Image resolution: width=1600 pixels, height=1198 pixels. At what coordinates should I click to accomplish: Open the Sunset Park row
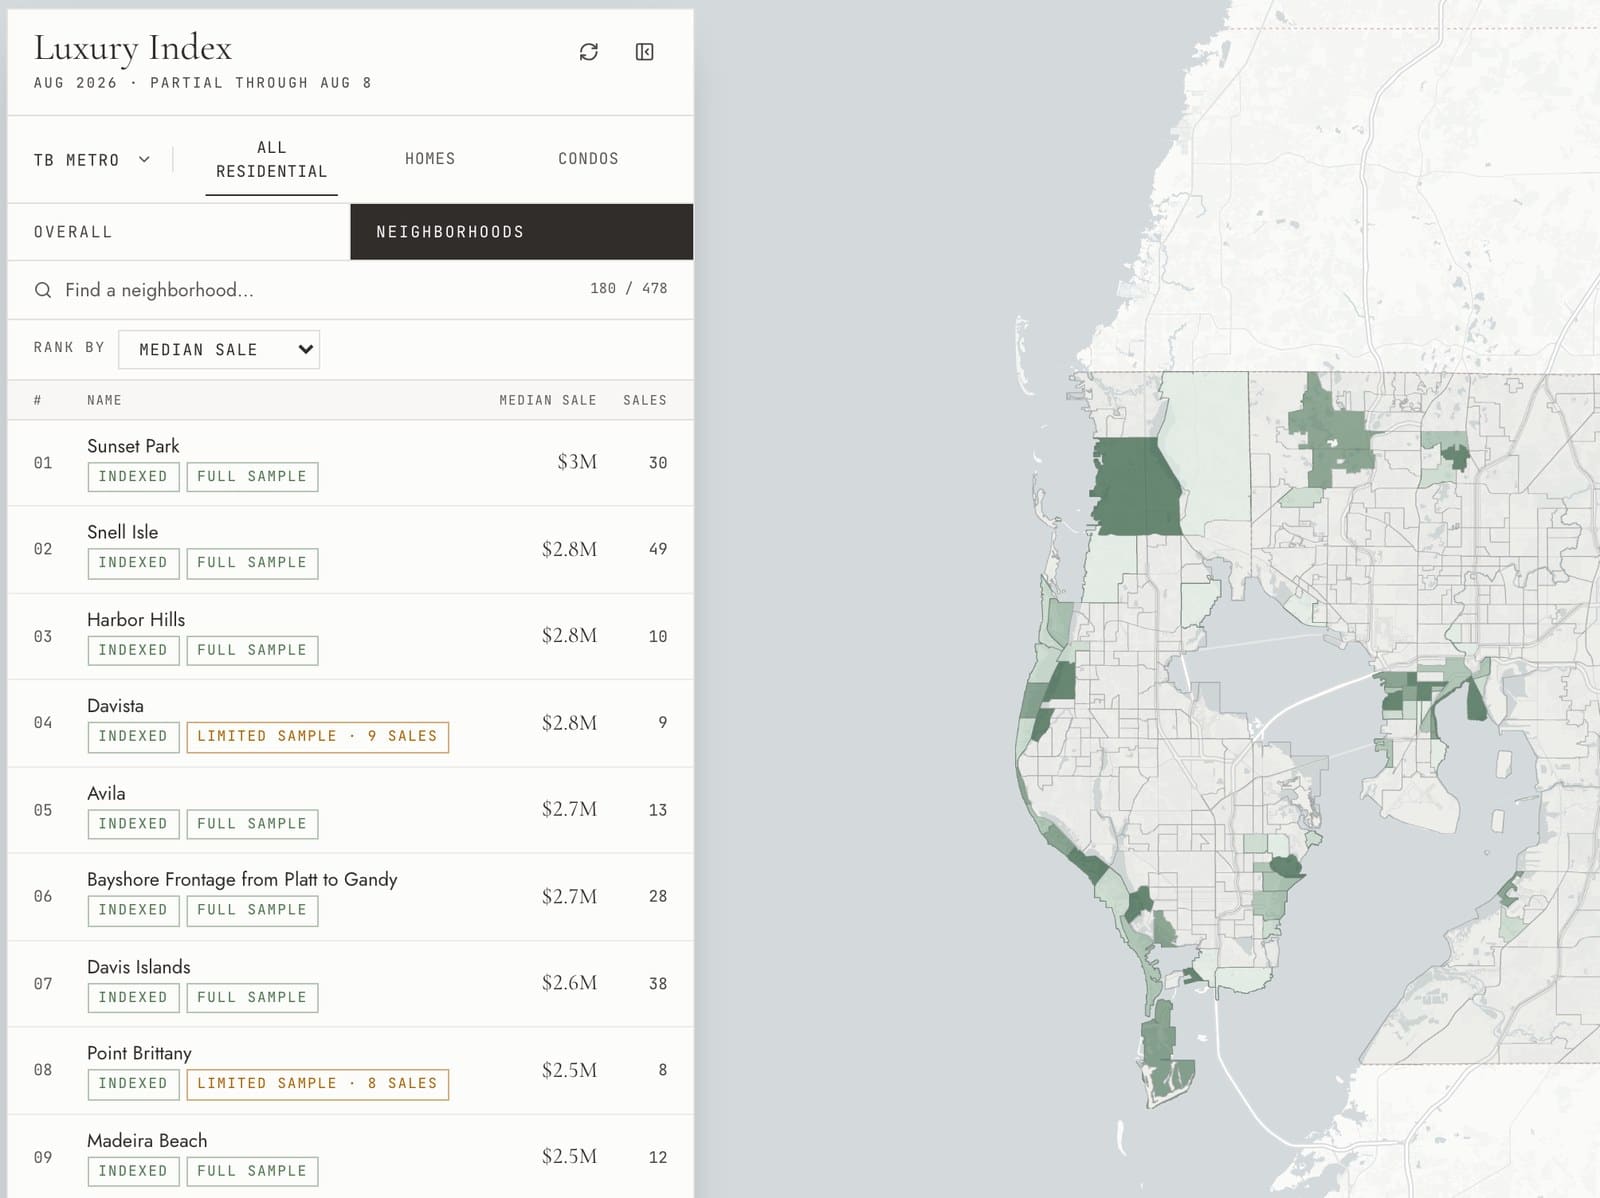pyautogui.click(x=350, y=463)
